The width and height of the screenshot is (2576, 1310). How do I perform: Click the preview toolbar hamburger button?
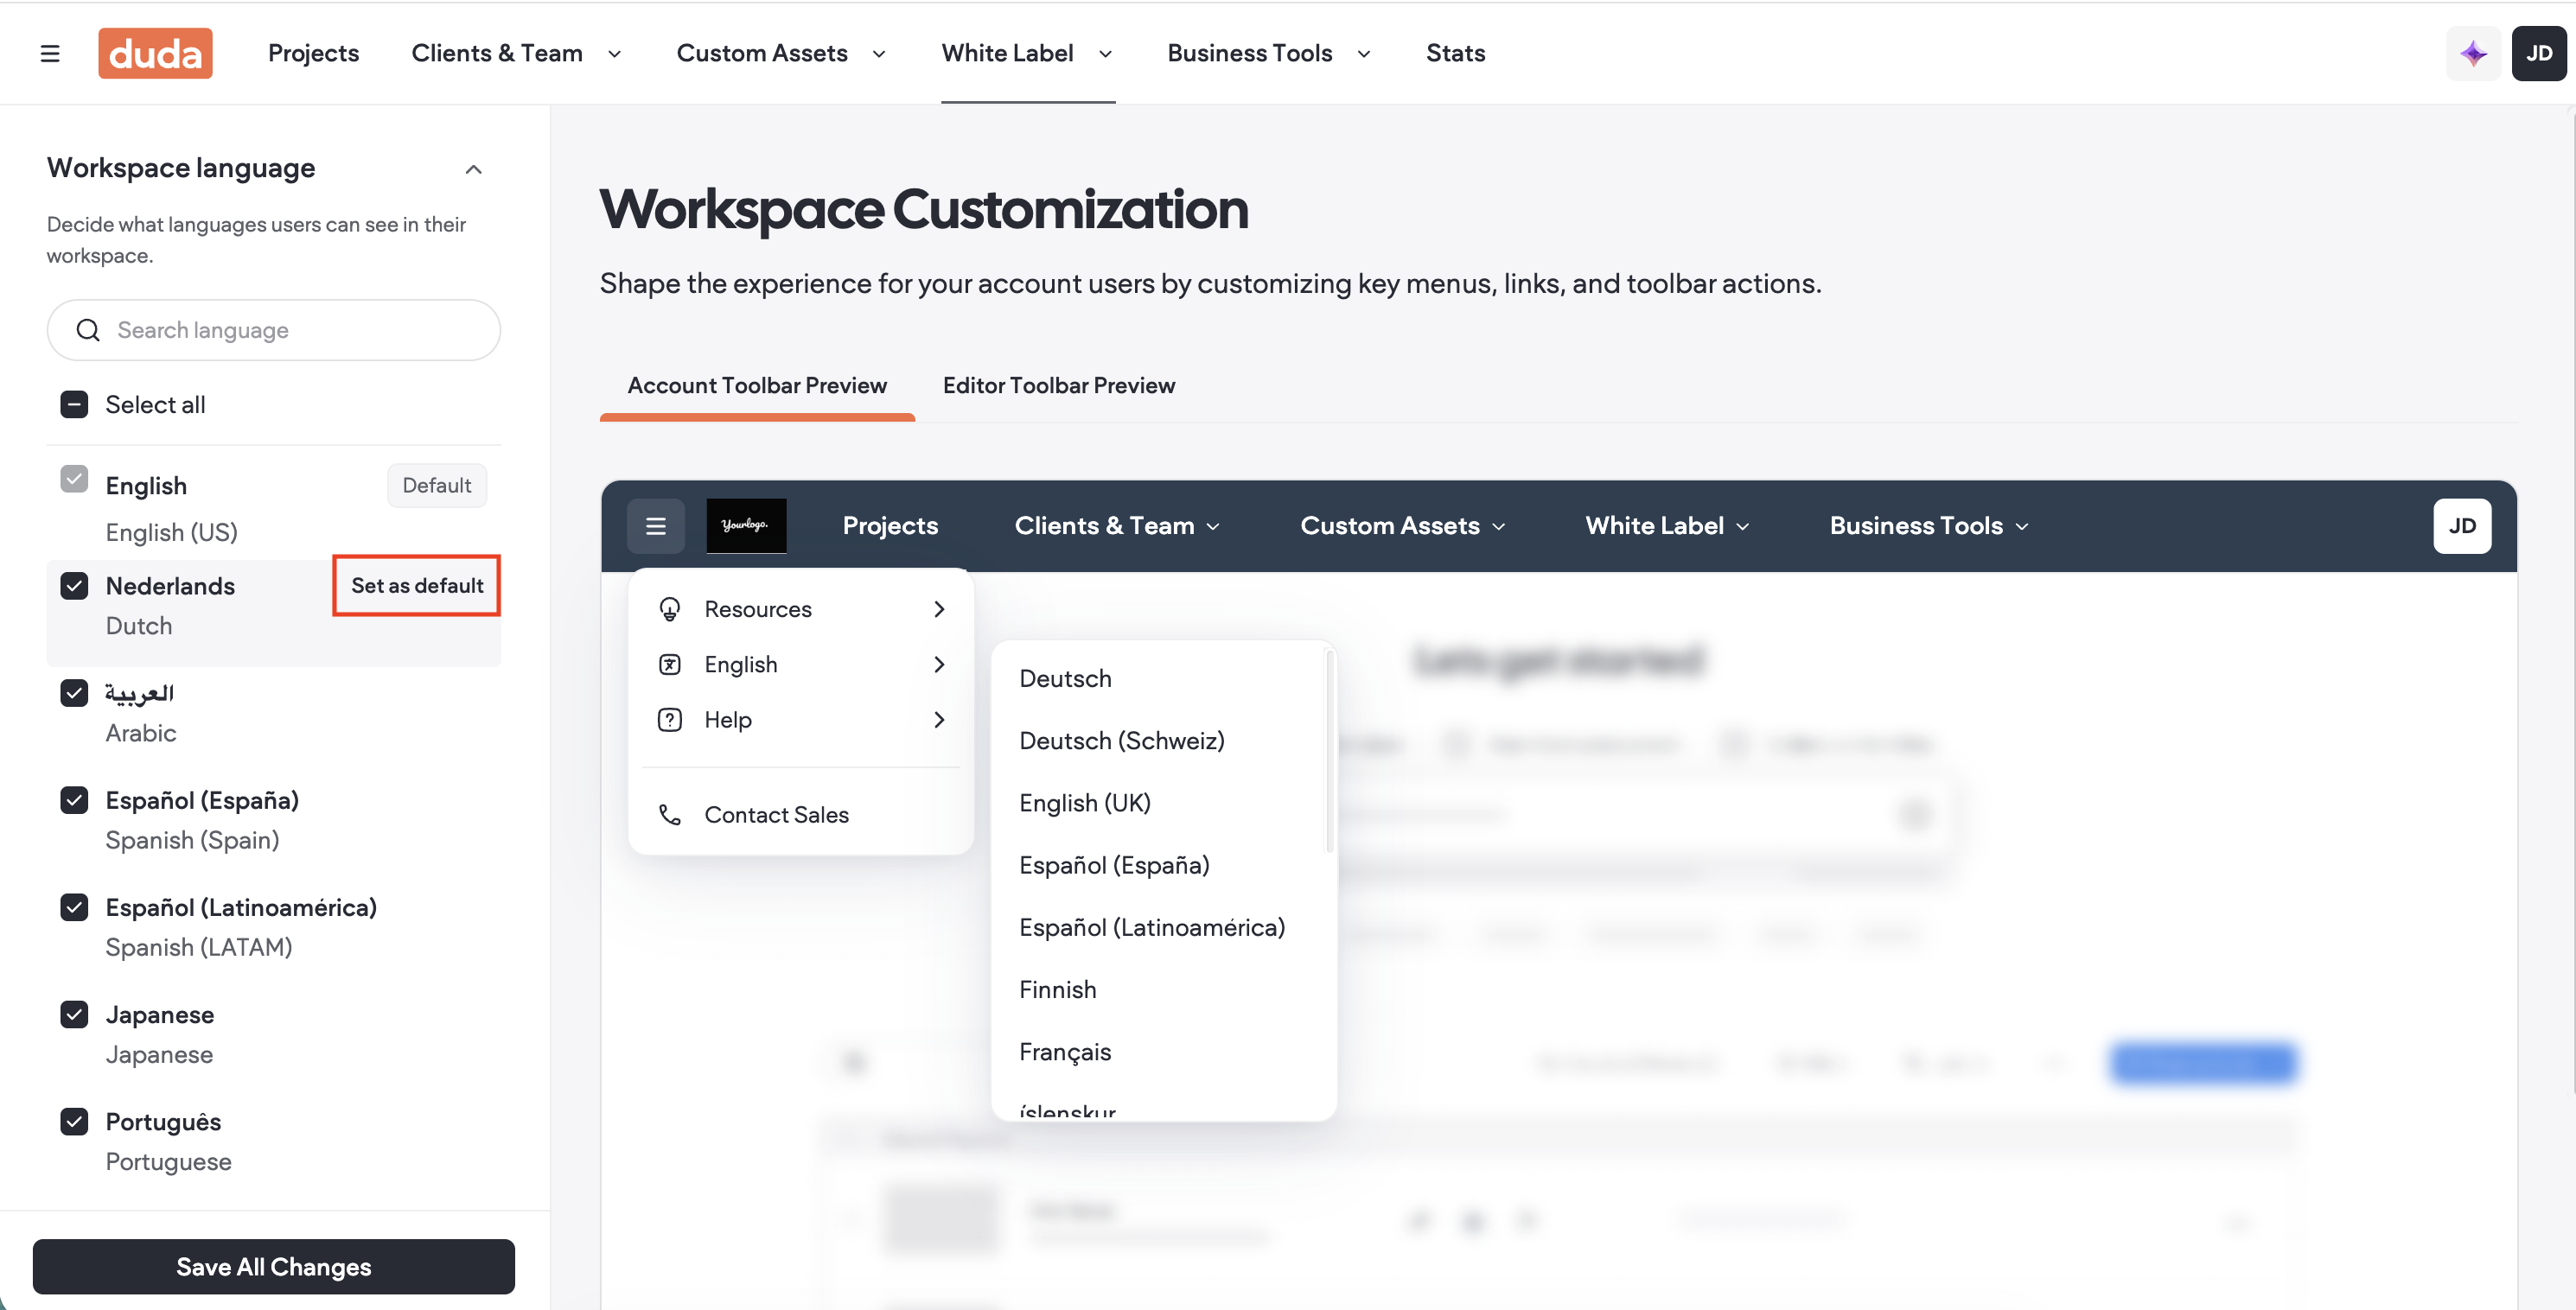point(656,526)
